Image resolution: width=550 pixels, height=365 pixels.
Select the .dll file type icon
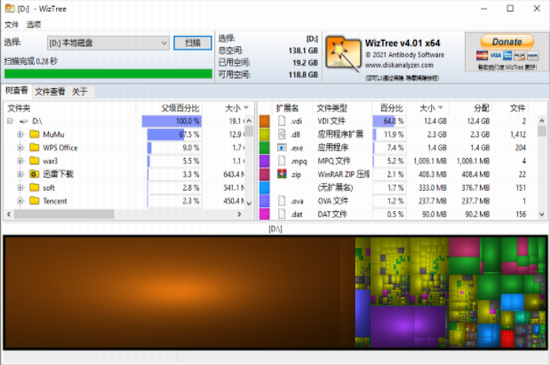pos(282,134)
